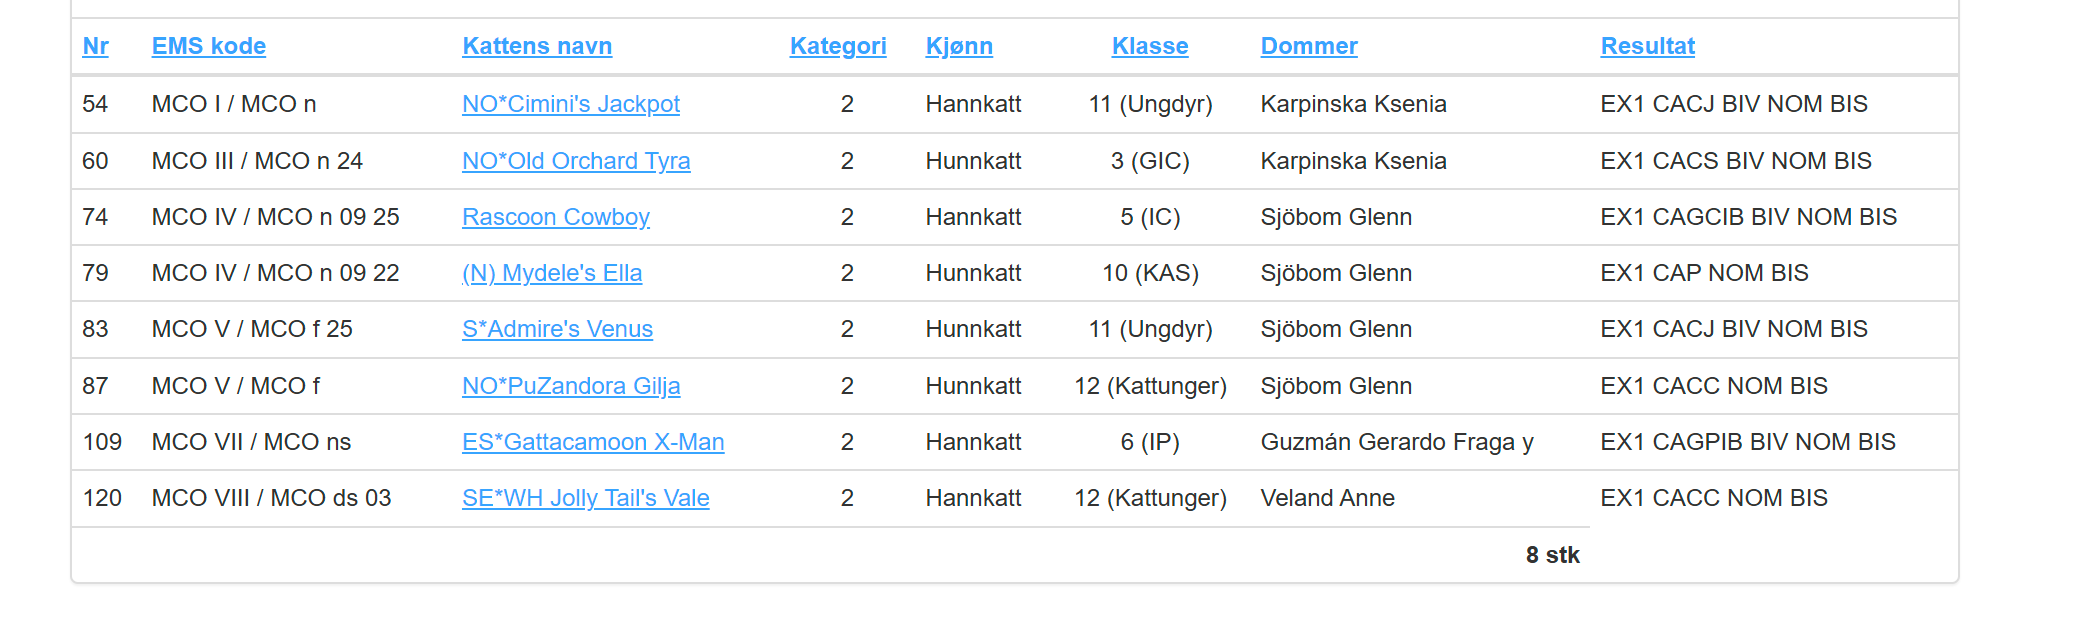The height and width of the screenshot is (622, 2074).
Task: Click result EX1 CAGCIB BIV NOM BIS
Action: pyautogui.click(x=1748, y=217)
